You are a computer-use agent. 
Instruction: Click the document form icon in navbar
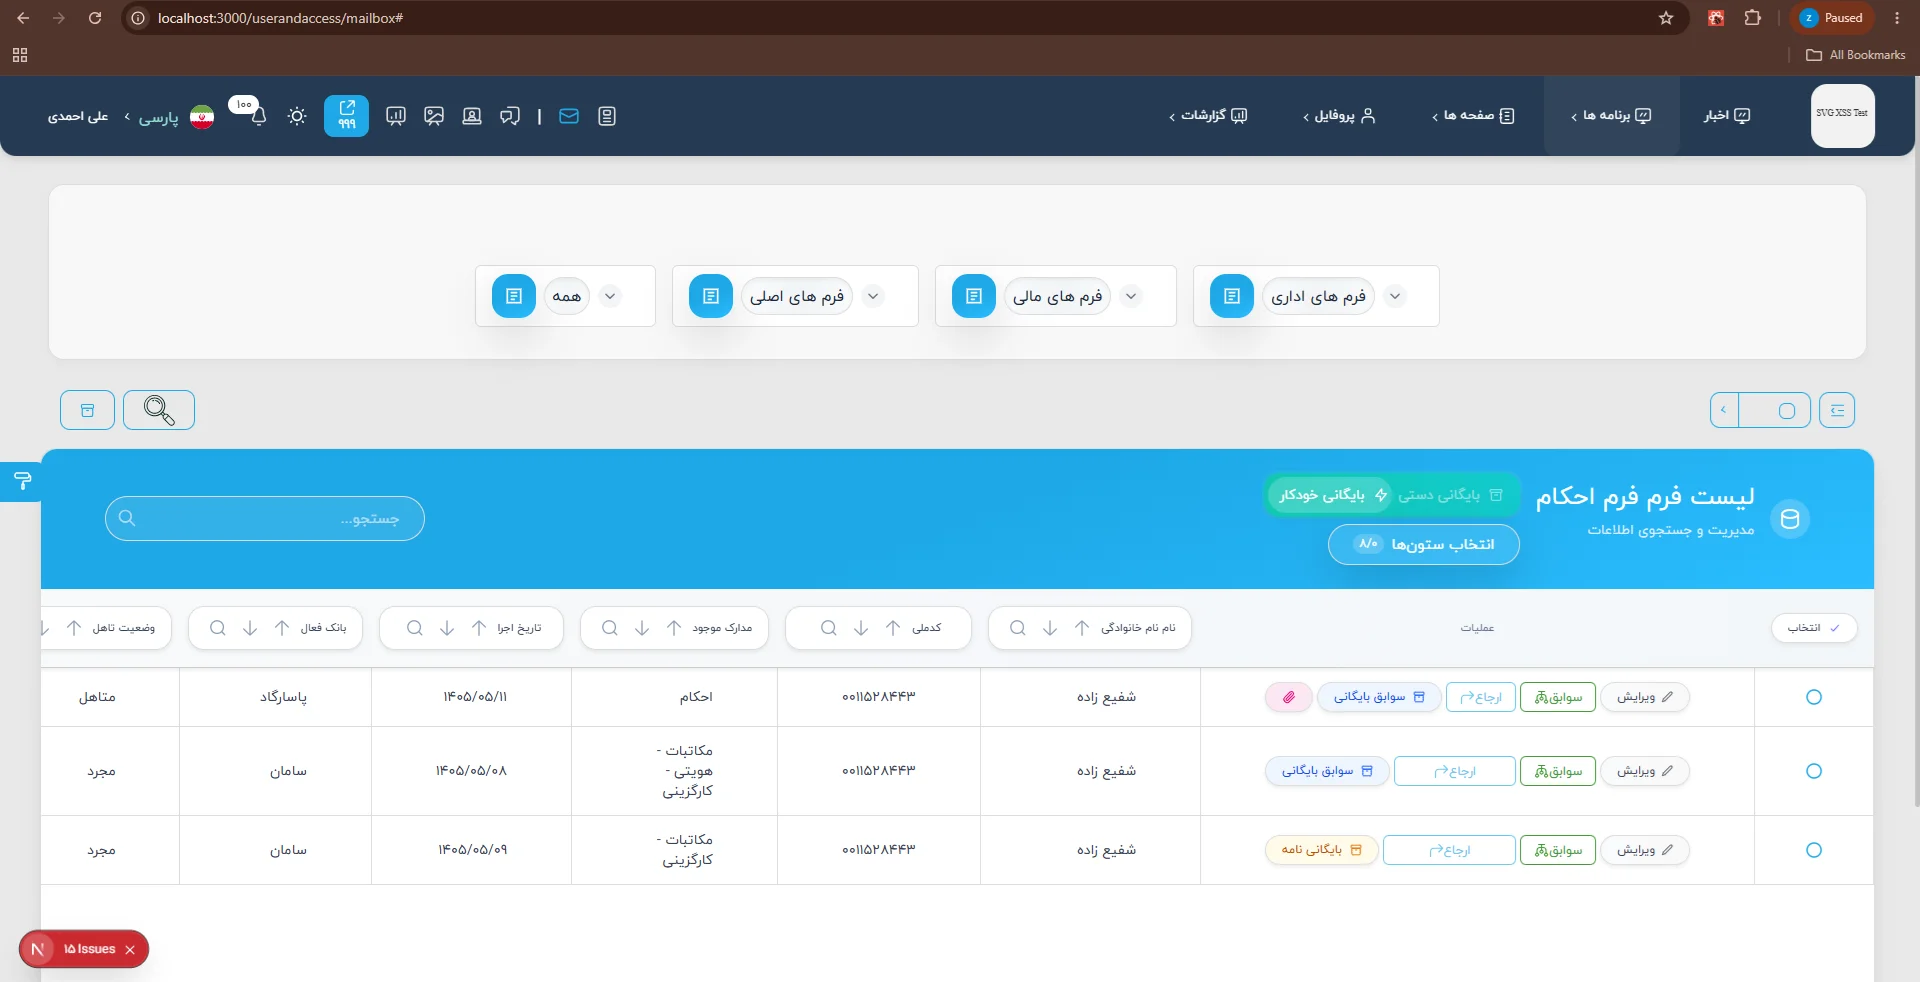coord(607,116)
